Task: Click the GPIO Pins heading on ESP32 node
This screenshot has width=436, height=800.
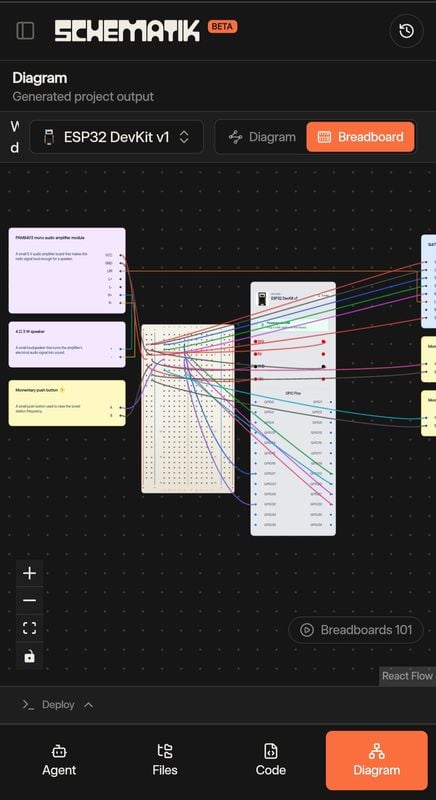Action: tap(293, 393)
